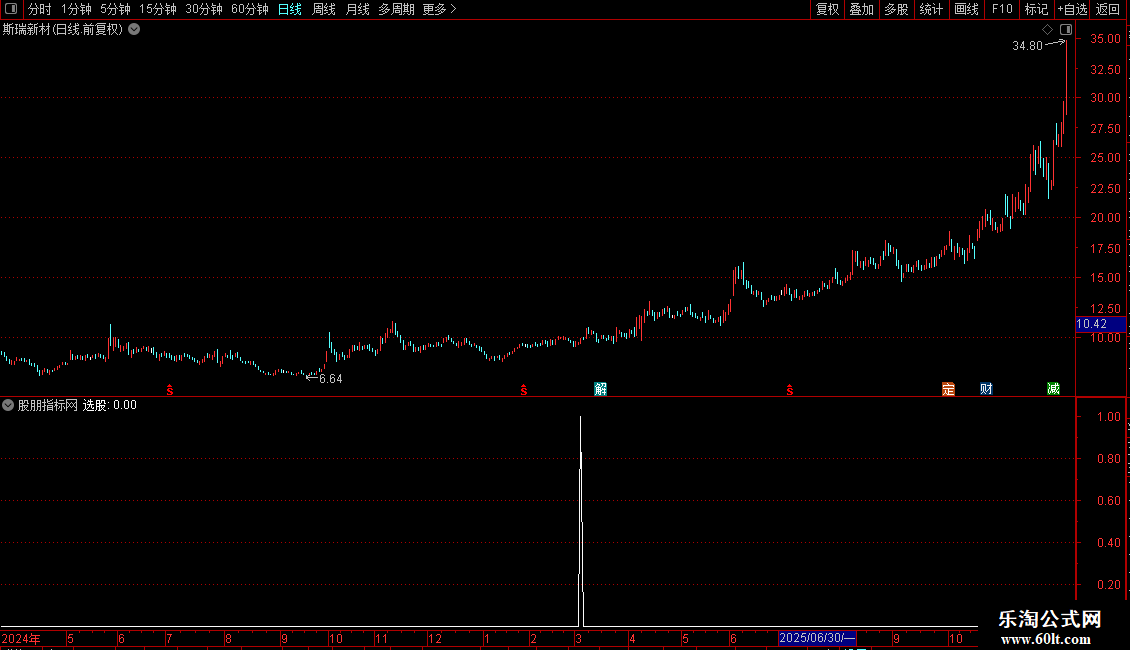Click the month 12 marker on timeline
The image size is (1130, 650).
[x=435, y=638]
